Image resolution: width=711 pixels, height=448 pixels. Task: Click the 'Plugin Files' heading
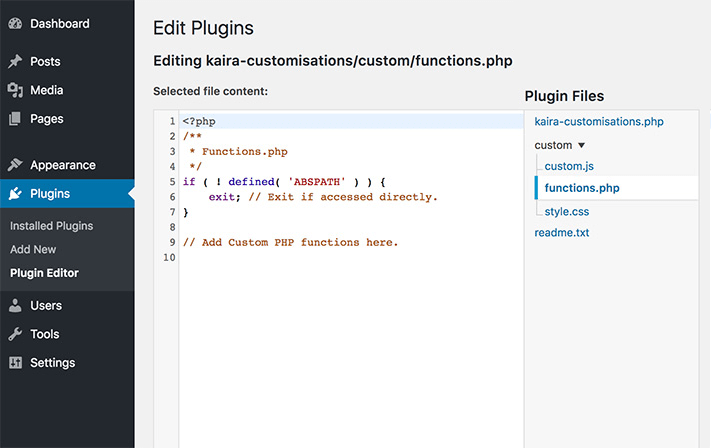[x=564, y=96]
